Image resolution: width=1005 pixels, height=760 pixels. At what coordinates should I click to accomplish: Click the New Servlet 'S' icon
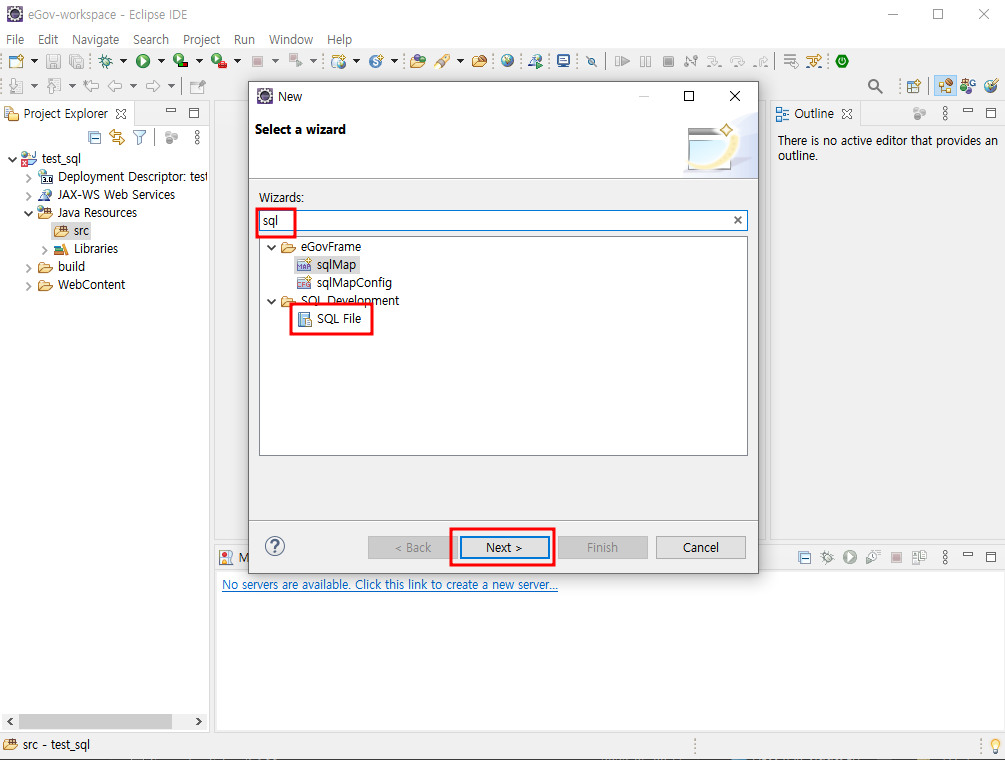(376, 62)
